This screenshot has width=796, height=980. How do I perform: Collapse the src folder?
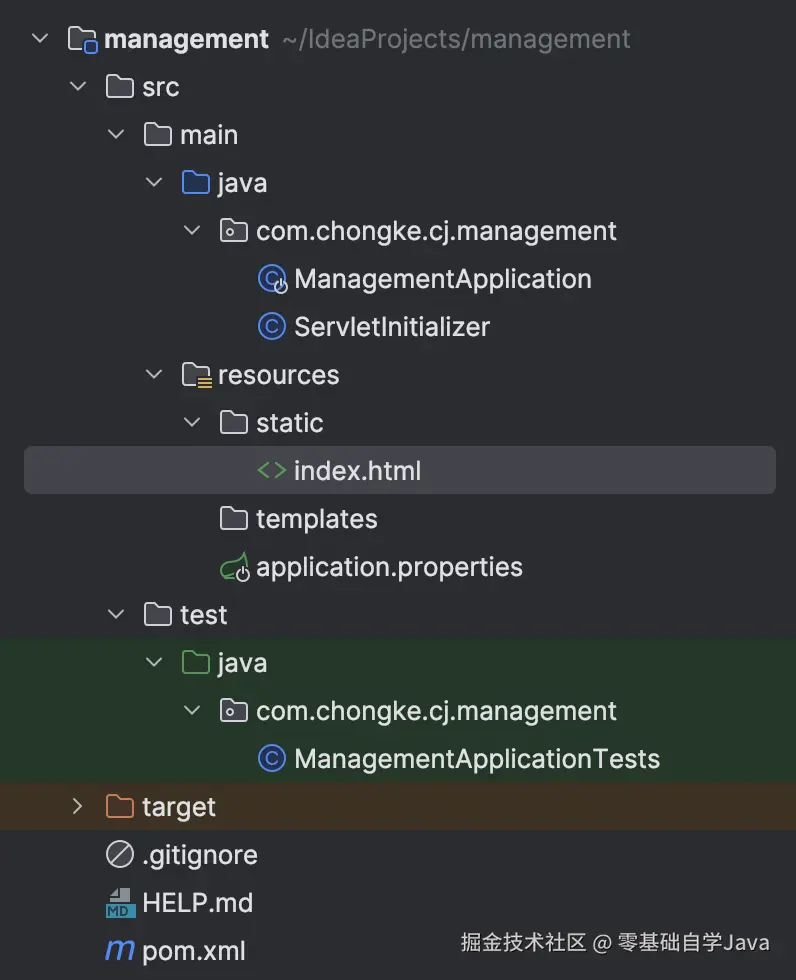tap(78, 87)
